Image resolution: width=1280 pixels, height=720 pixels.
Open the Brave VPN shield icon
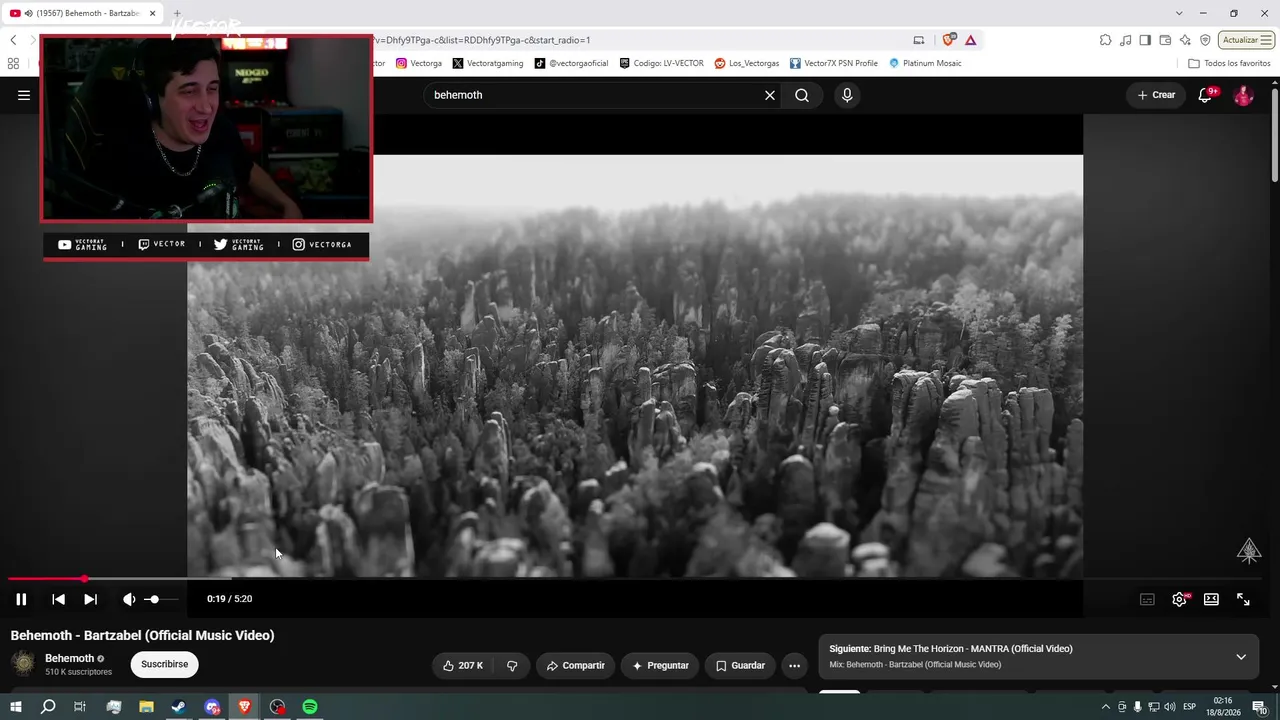coord(1205,40)
